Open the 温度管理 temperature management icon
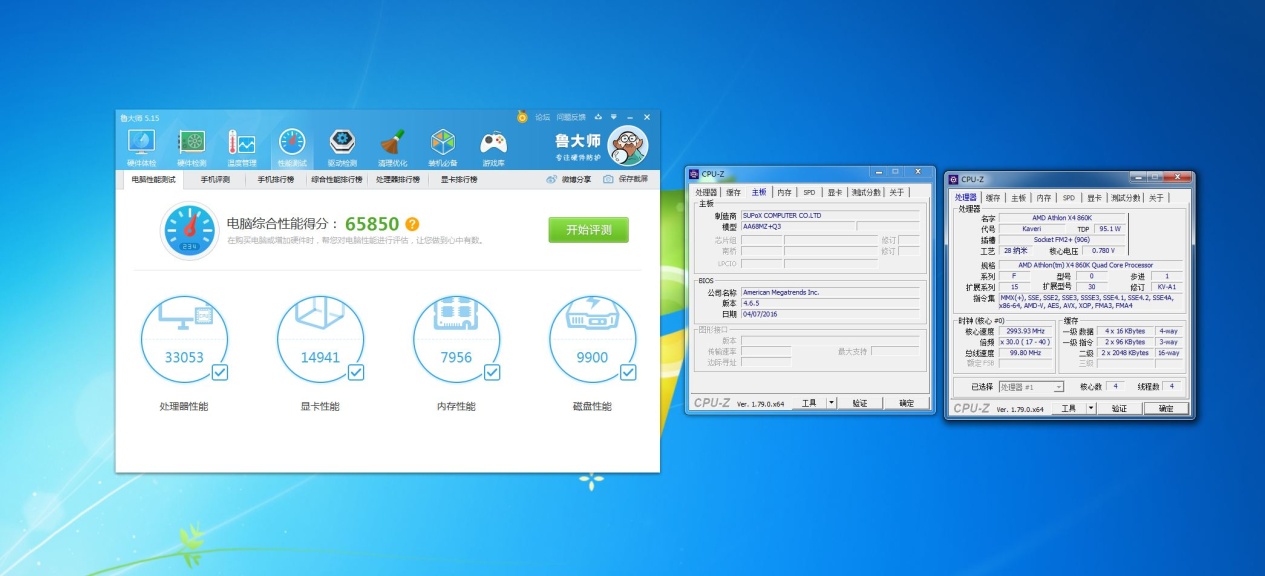 (241, 148)
